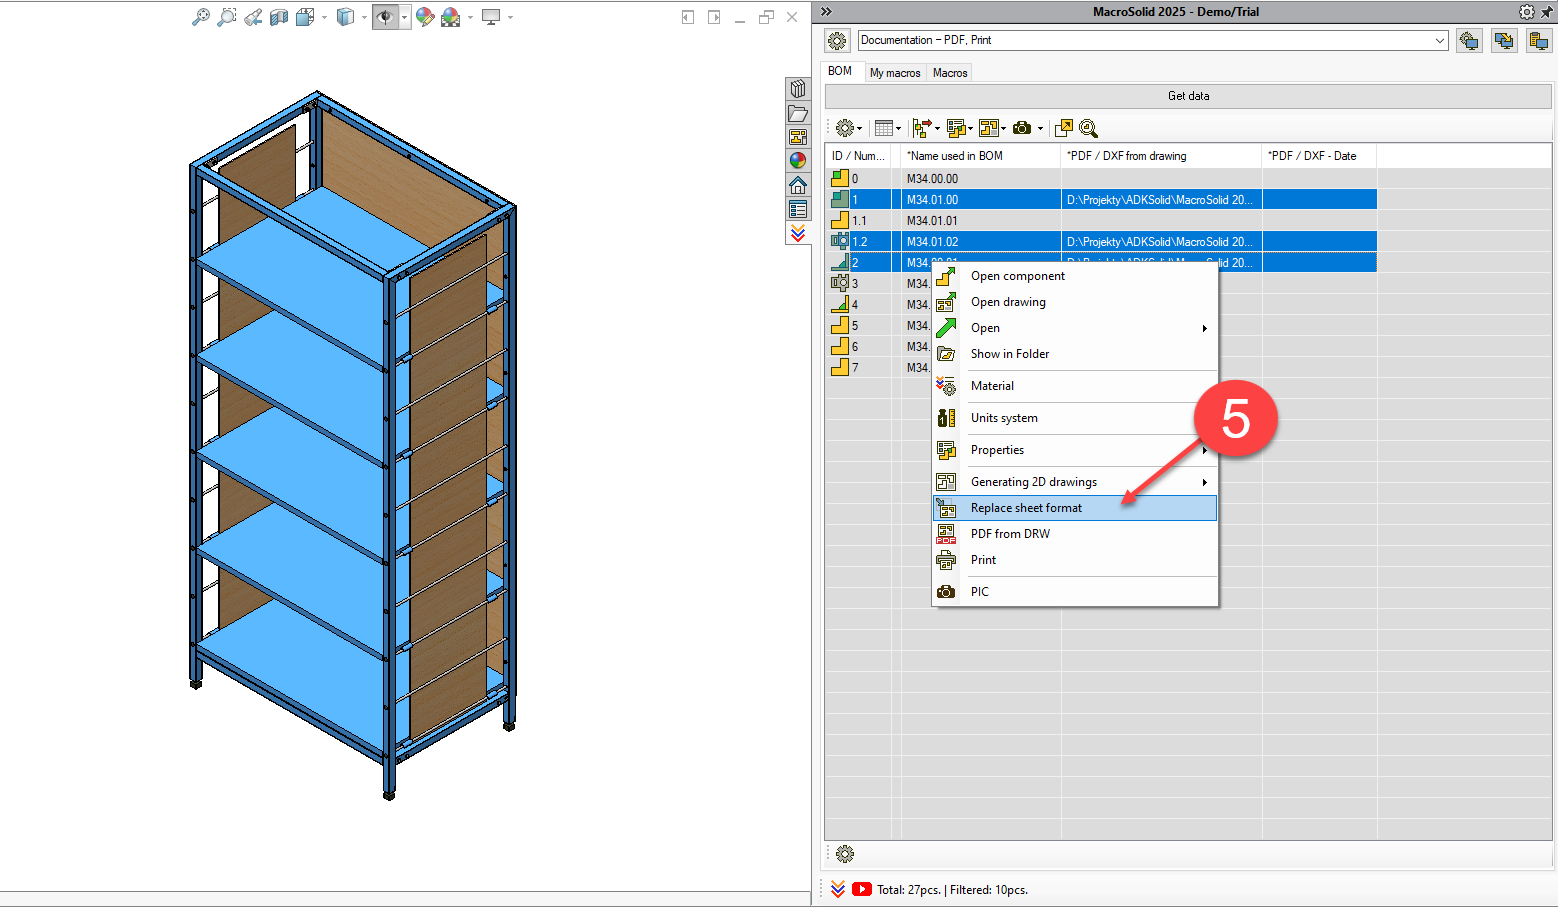Open the BOM settings gear dropdown
Screen dimensions: 1558x907
coord(849,128)
